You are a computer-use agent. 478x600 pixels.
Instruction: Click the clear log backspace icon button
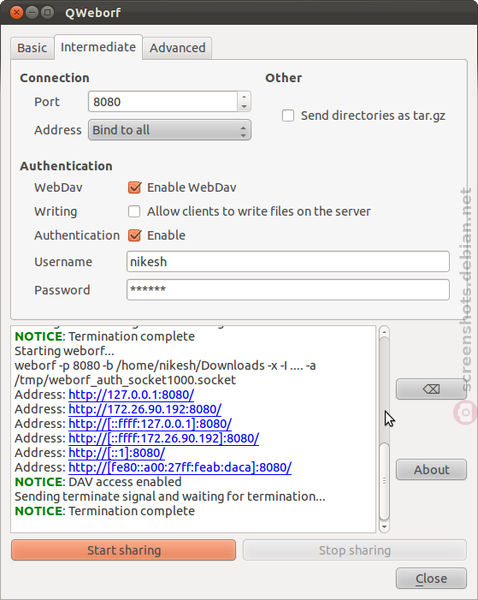pyautogui.click(x=431, y=389)
